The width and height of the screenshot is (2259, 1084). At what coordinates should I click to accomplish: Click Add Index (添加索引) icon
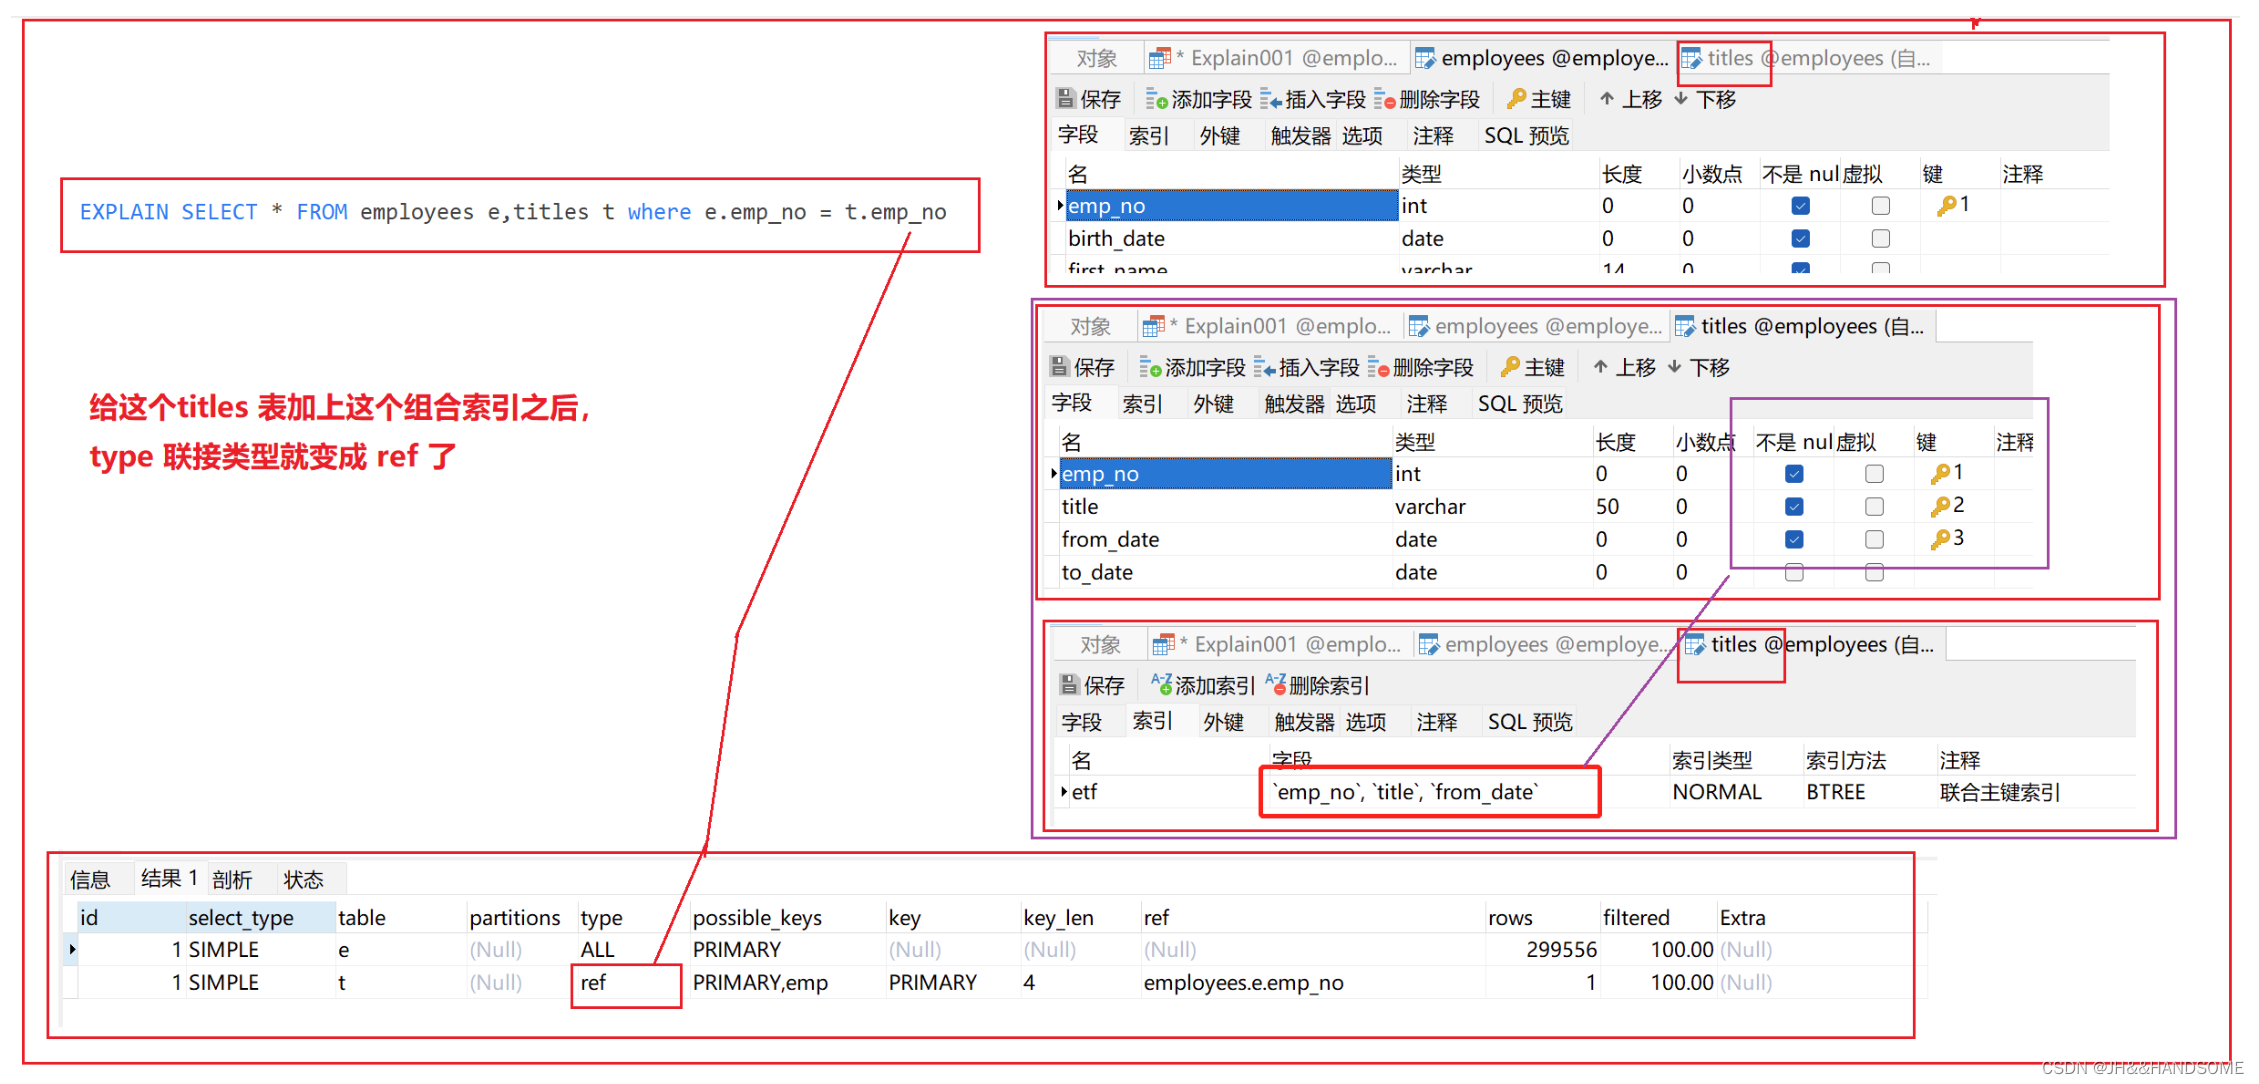(1161, 684)
